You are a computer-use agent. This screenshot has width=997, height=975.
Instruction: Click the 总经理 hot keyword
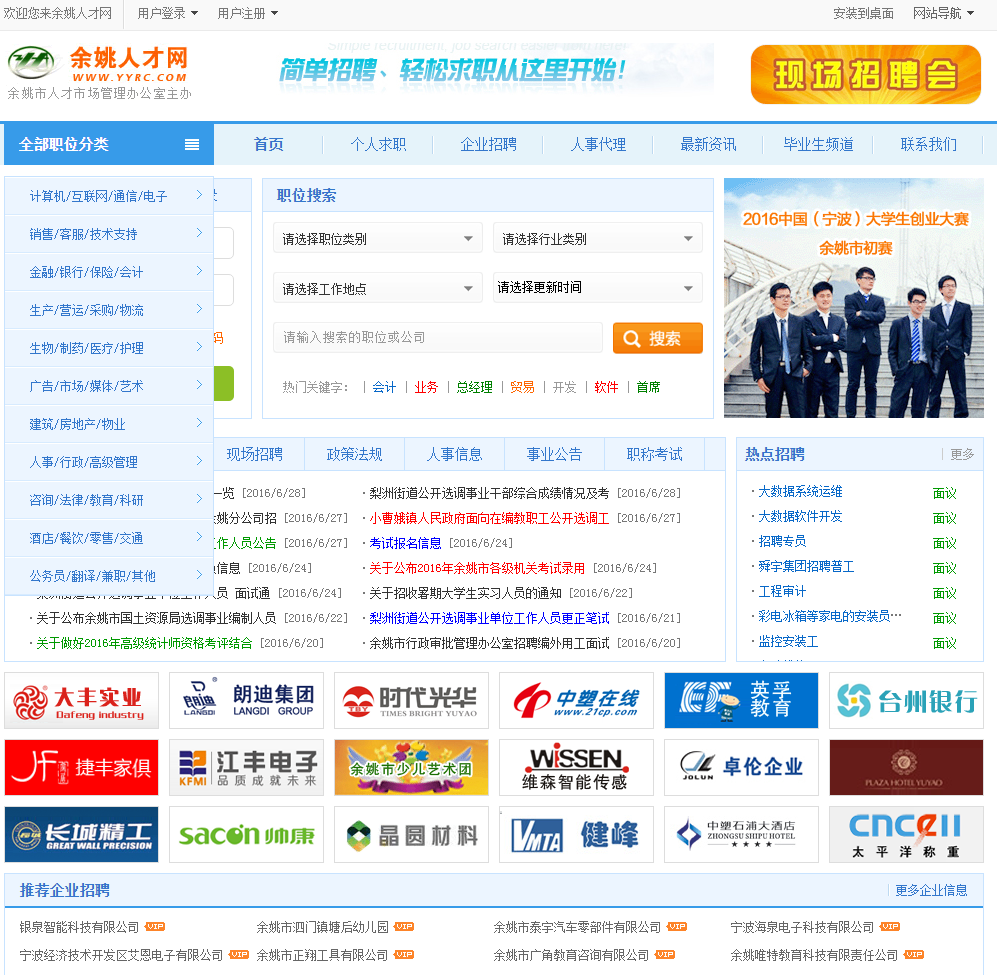tap(474, 387)
